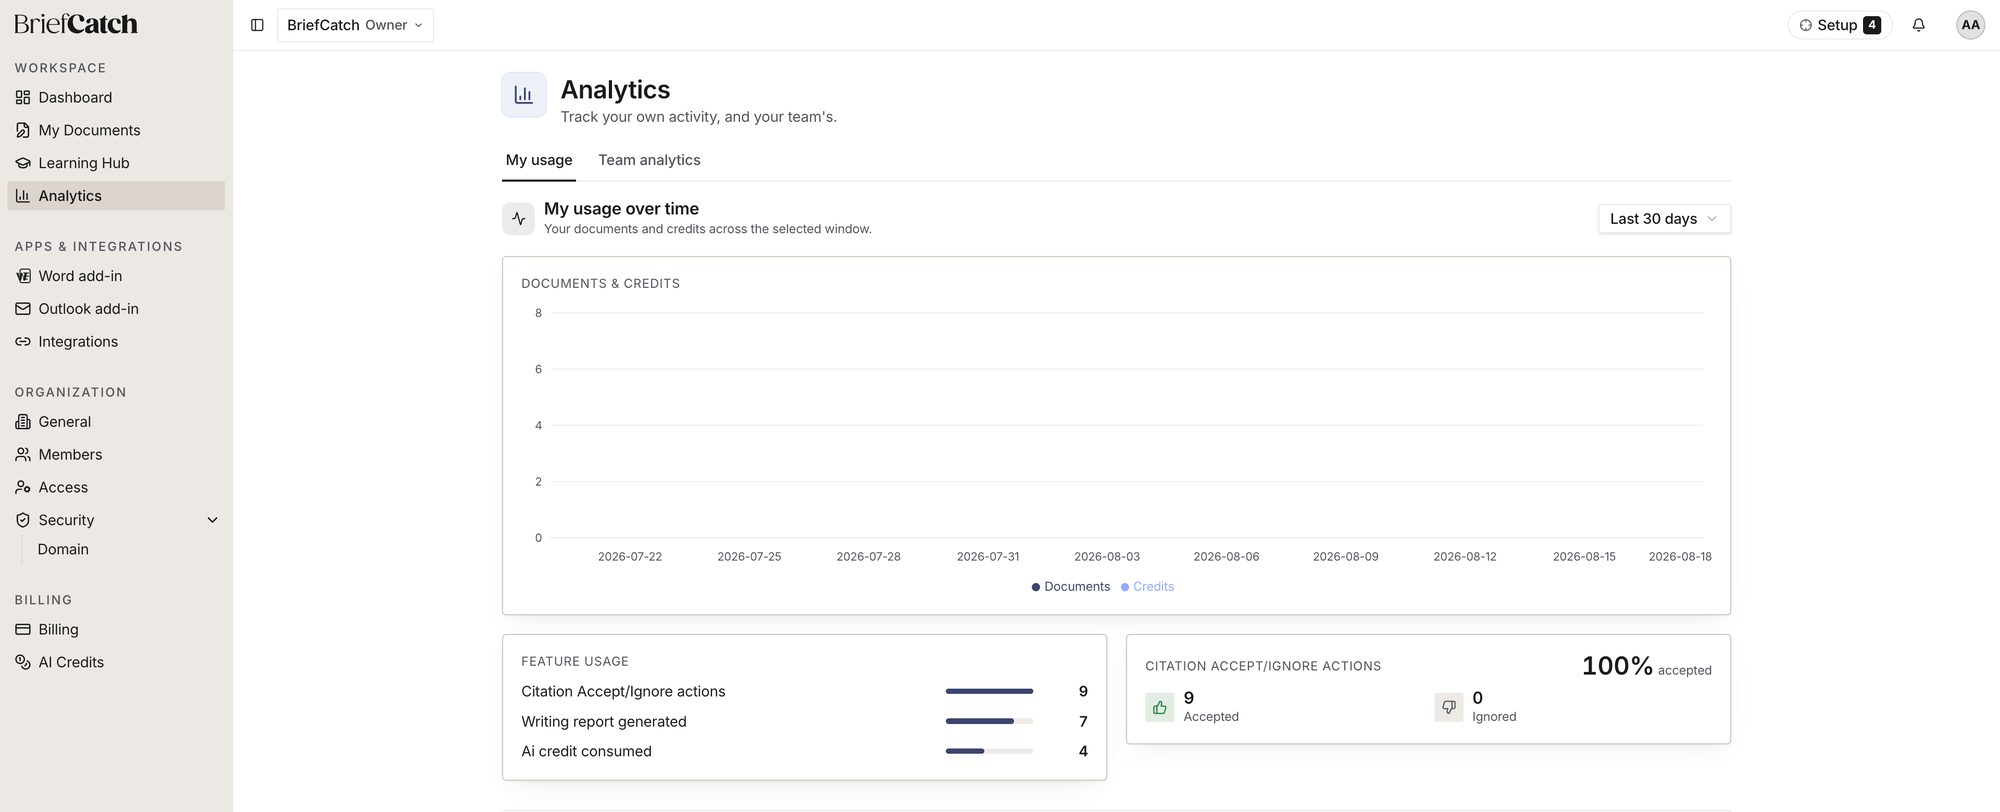Open the Last 30 days dropdown
Screen dimensions: 2000x812
pos(1664,219)
